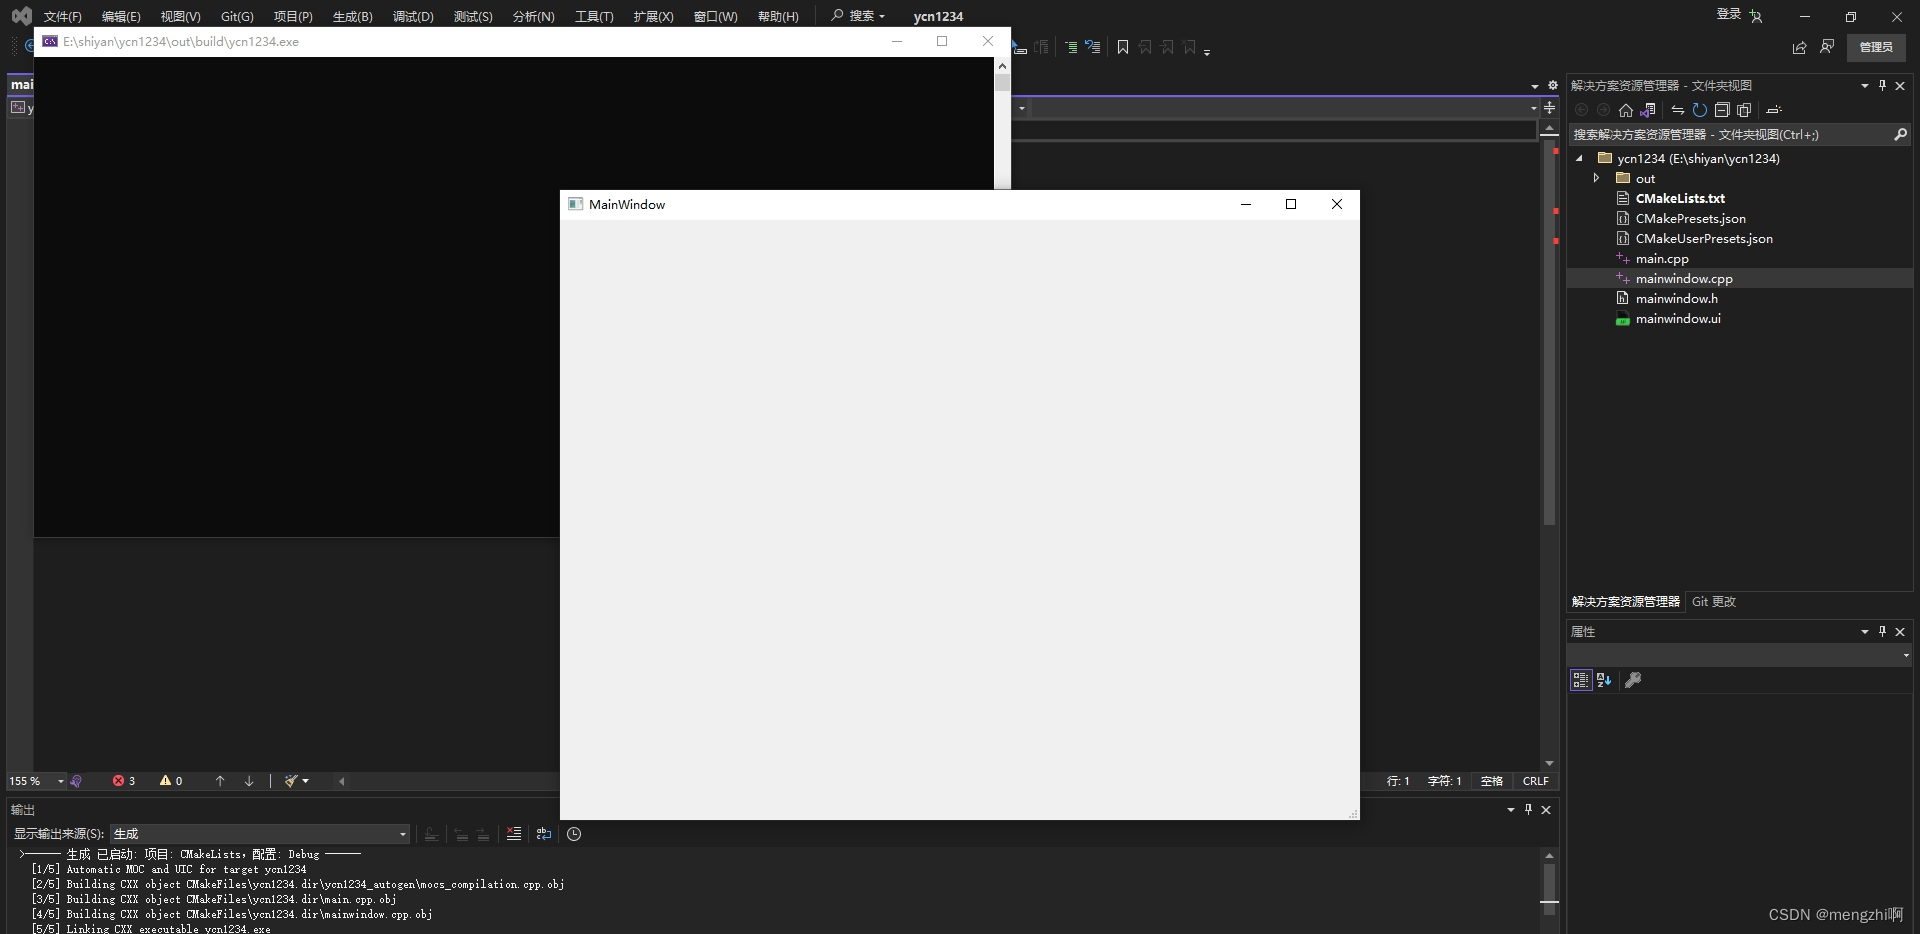
Task: Toggle word wrap in output panel
Action: pos(543,833)
